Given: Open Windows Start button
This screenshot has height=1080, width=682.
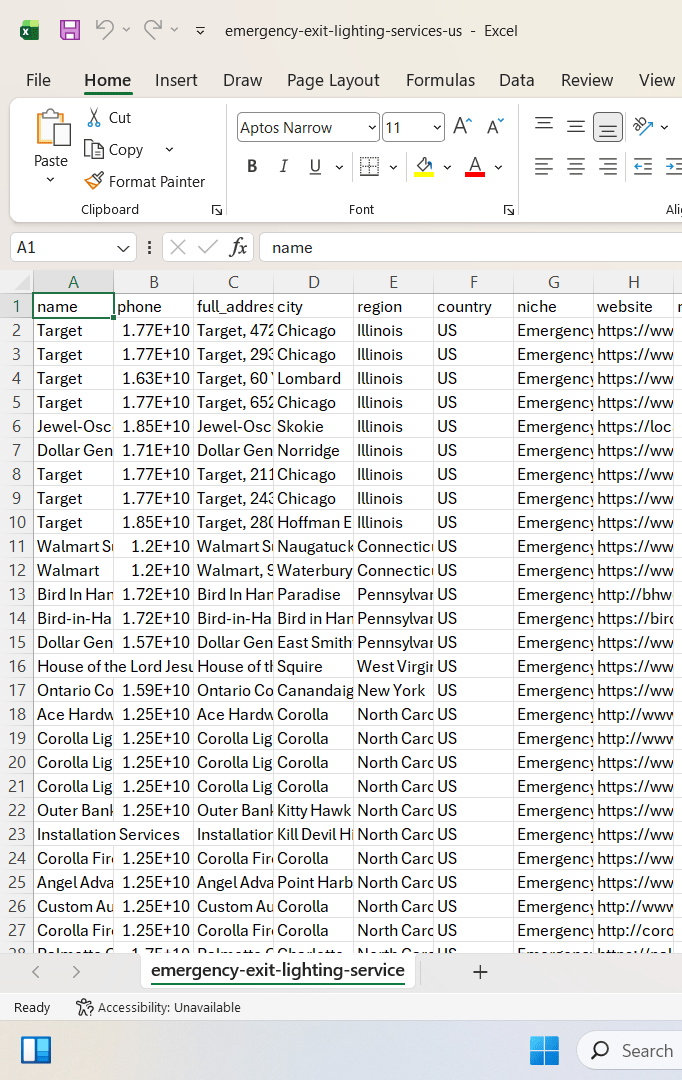Looking at the screenshot, I should pyautogui.click(x=544, y=1050).
